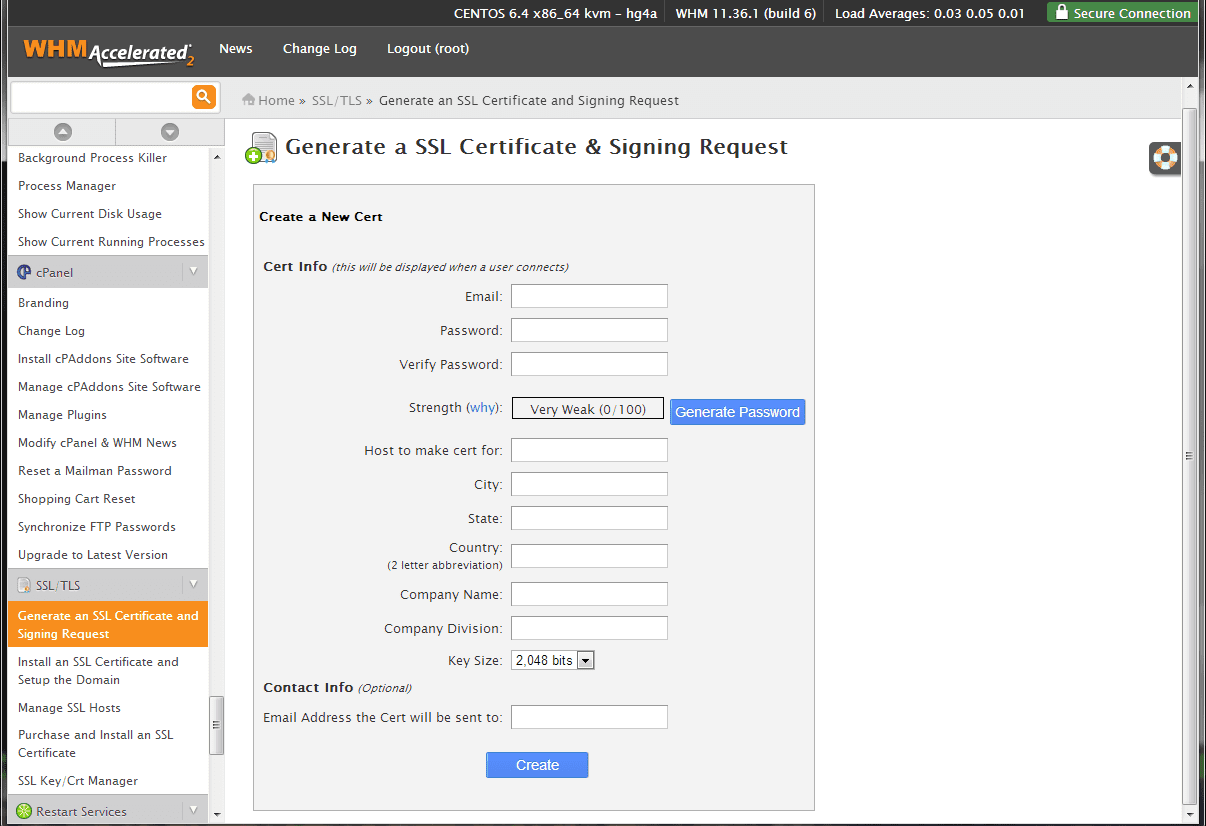Click the orange search magnifier icon

pos(204,97)
